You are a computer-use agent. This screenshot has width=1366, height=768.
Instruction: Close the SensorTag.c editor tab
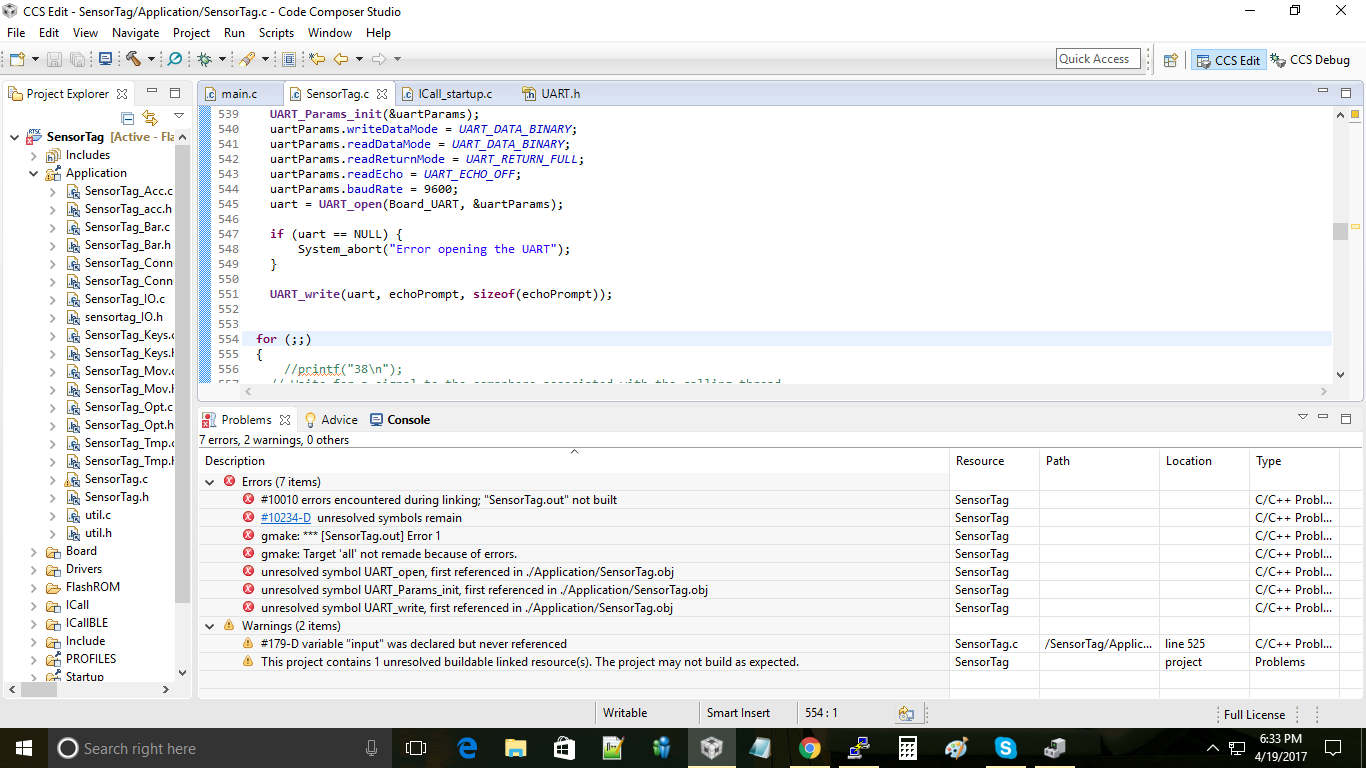click(x=382, y=94)
